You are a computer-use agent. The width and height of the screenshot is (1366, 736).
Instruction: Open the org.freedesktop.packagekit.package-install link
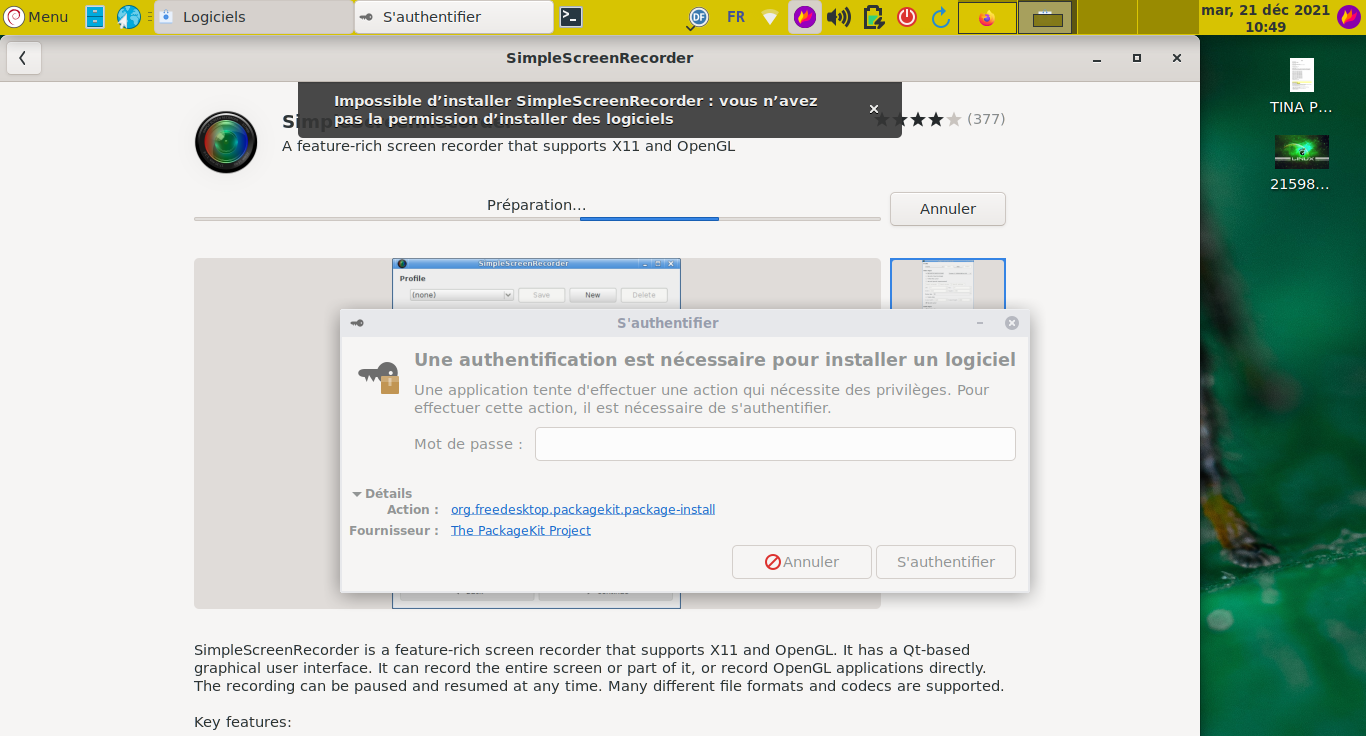[582, 509]
